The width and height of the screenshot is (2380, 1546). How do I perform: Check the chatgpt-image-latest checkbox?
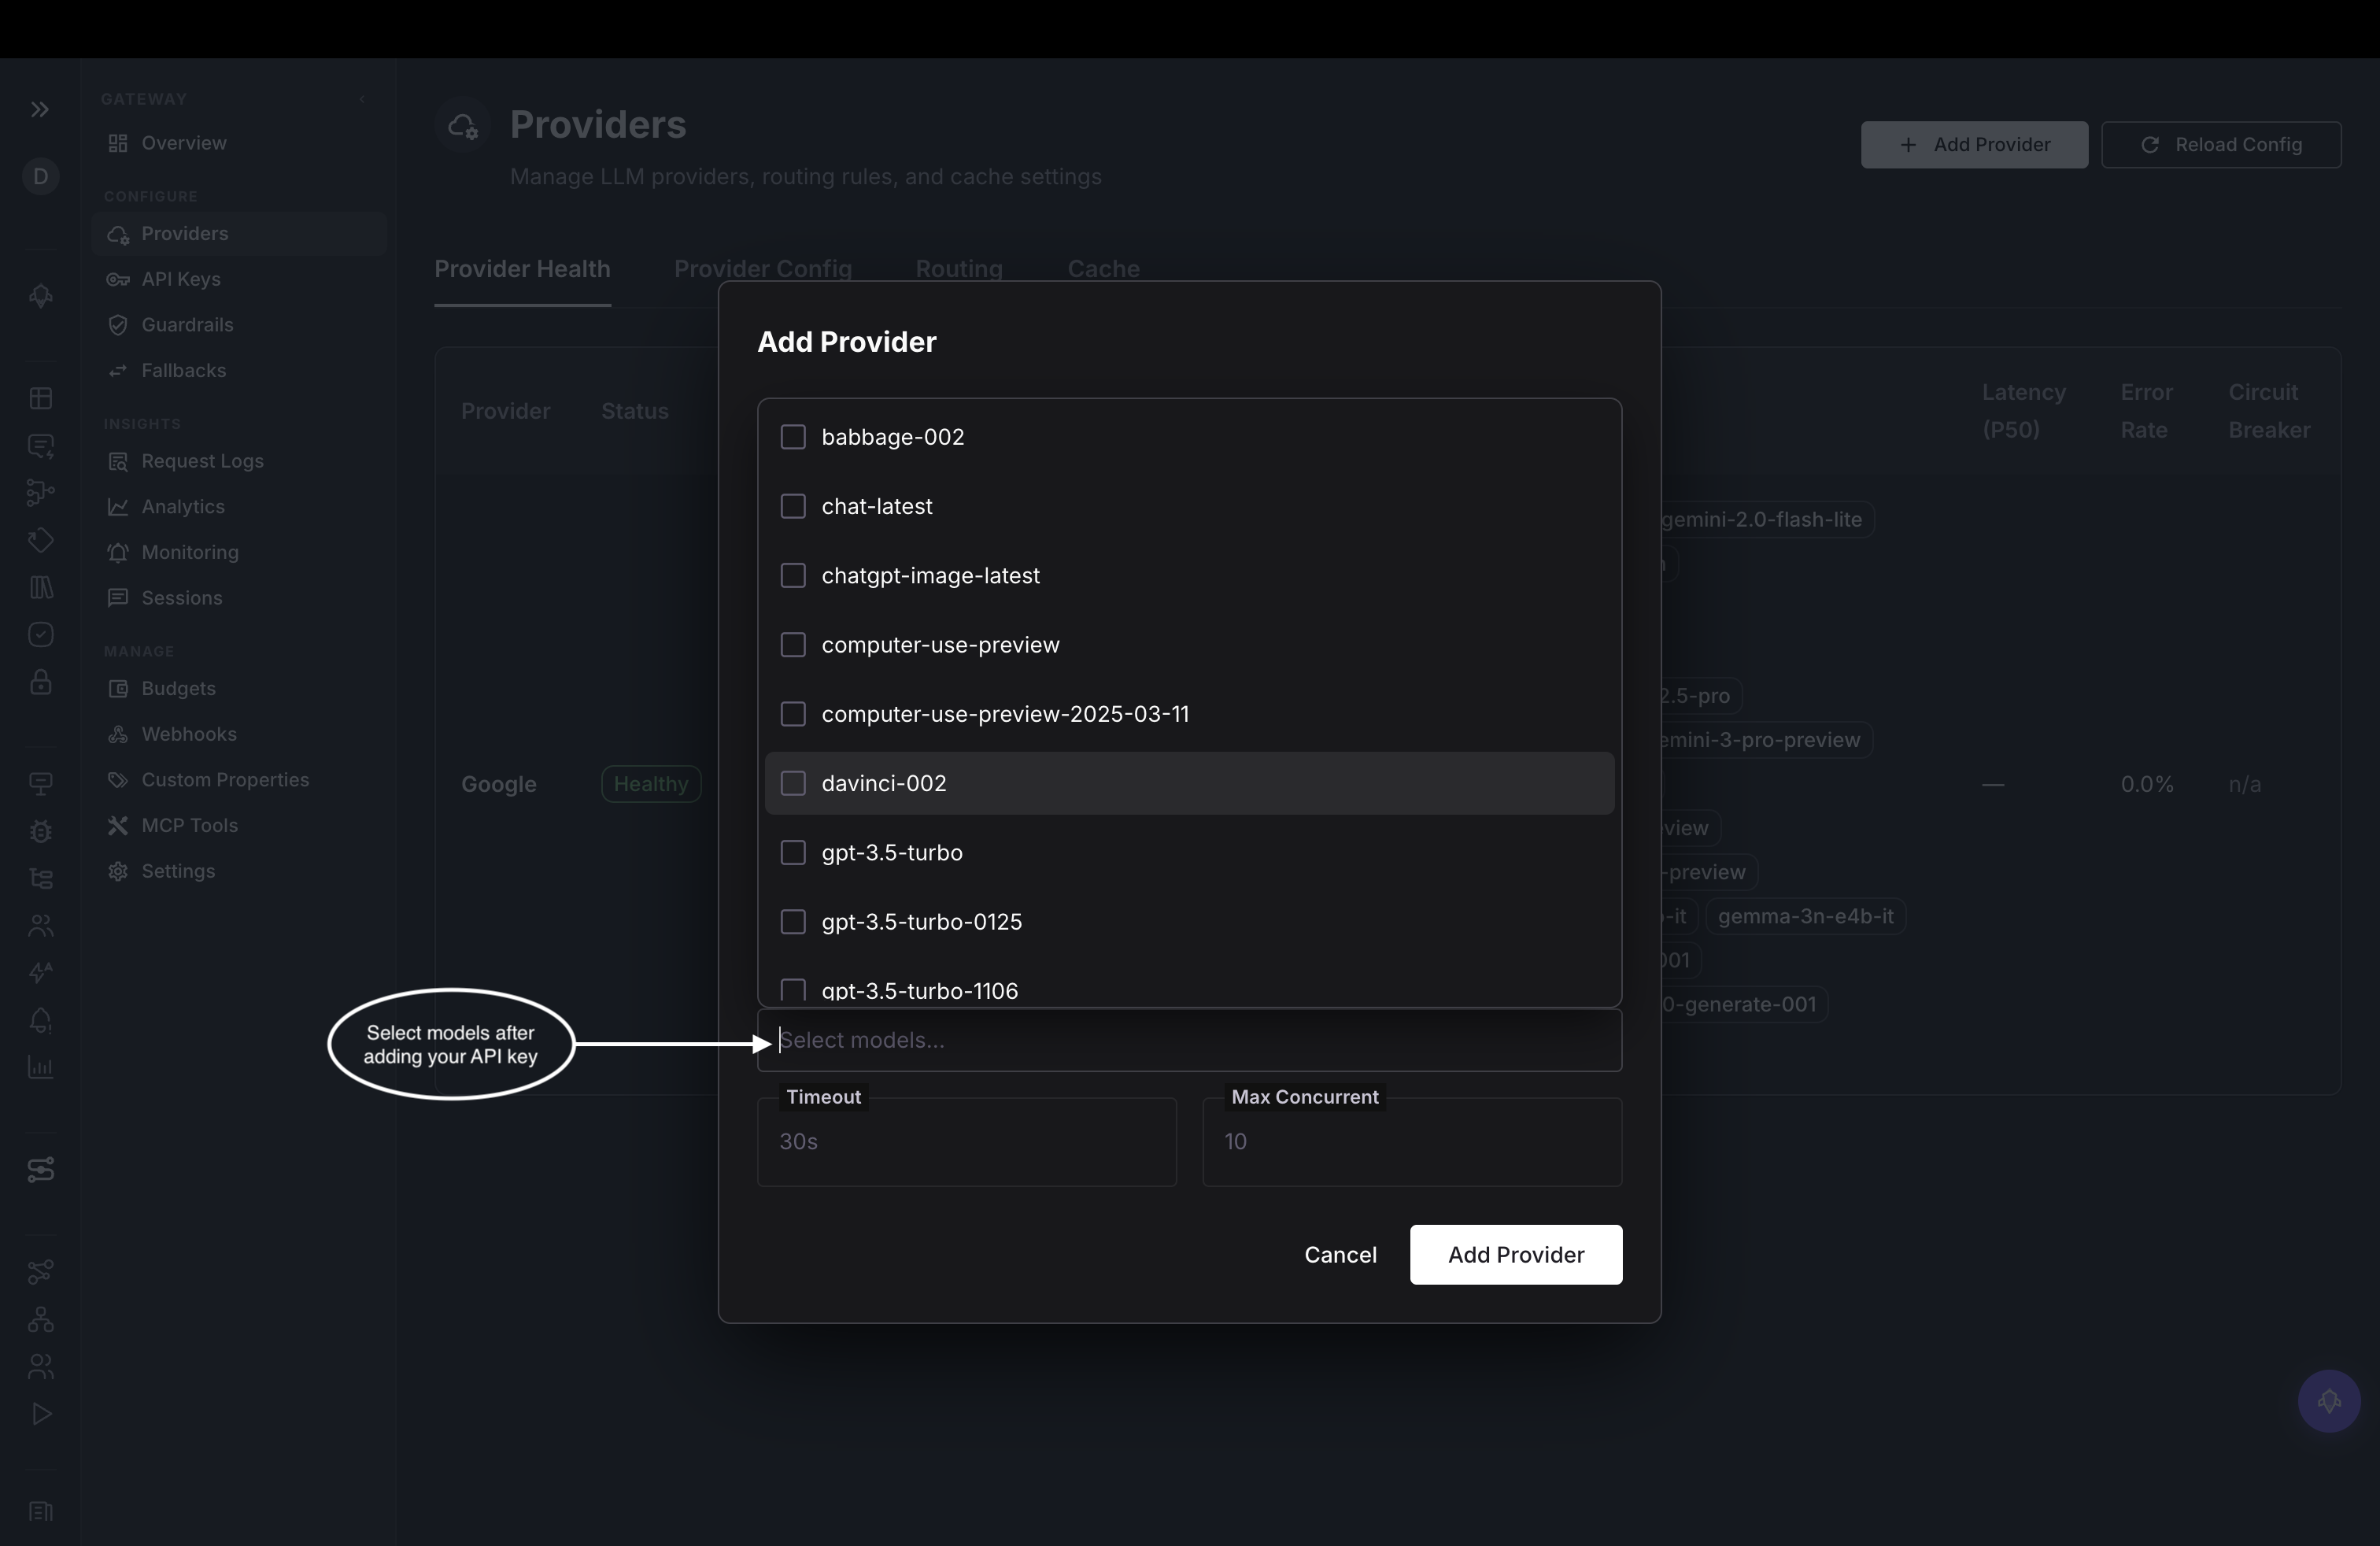point(793,575)
